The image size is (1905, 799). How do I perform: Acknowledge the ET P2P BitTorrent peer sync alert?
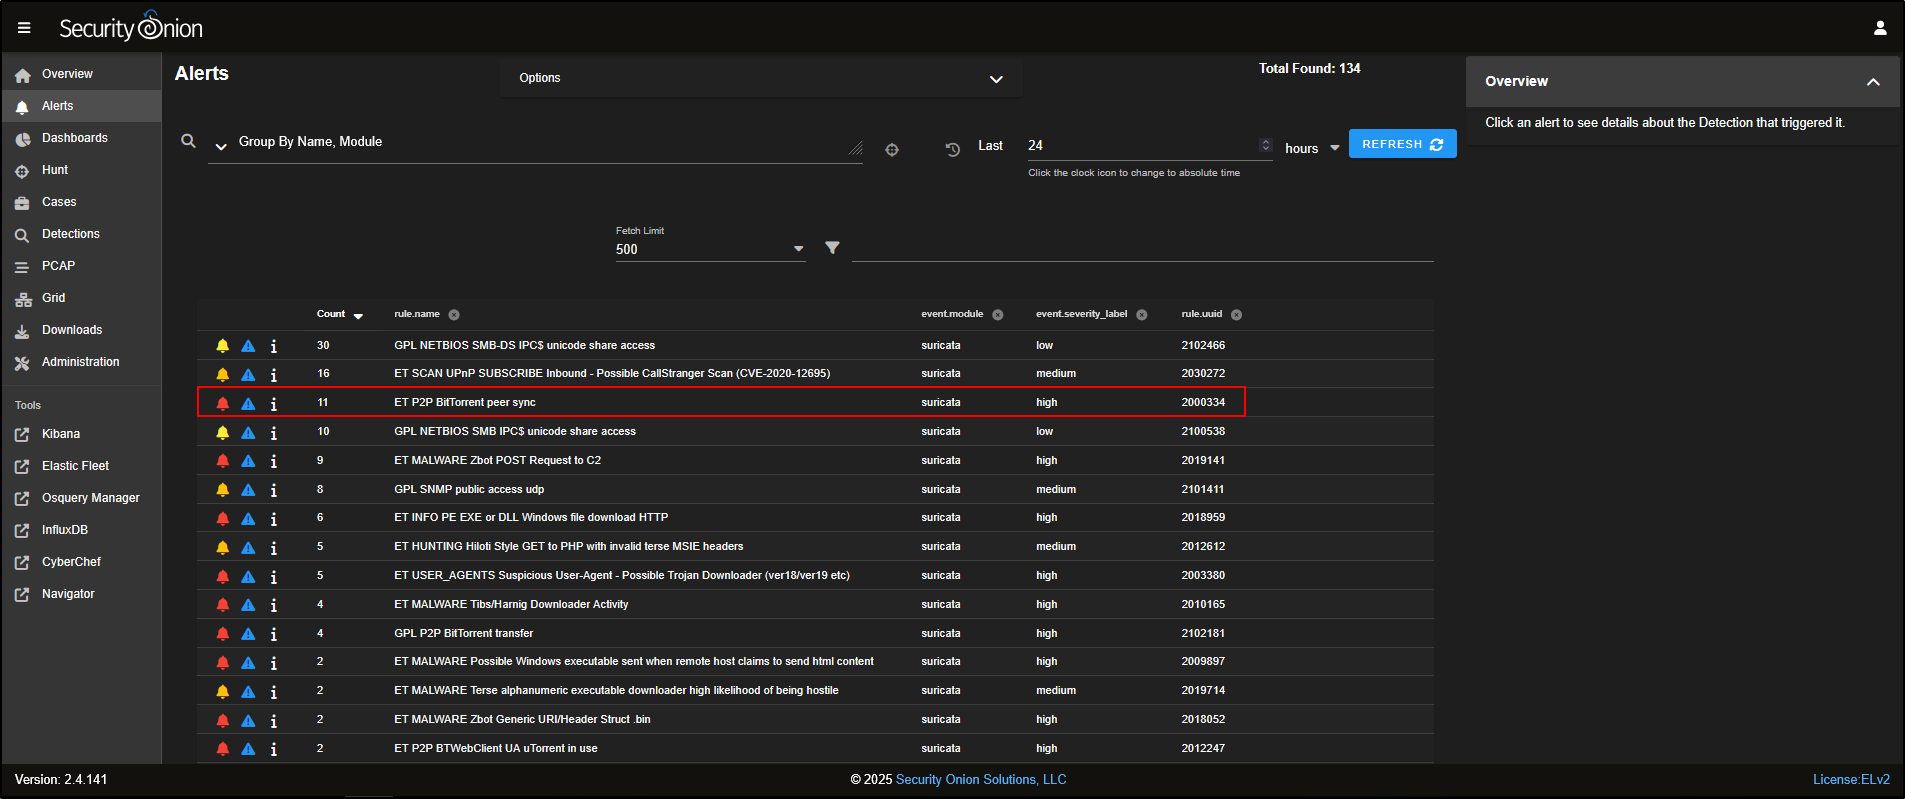[x=223, y=403]
